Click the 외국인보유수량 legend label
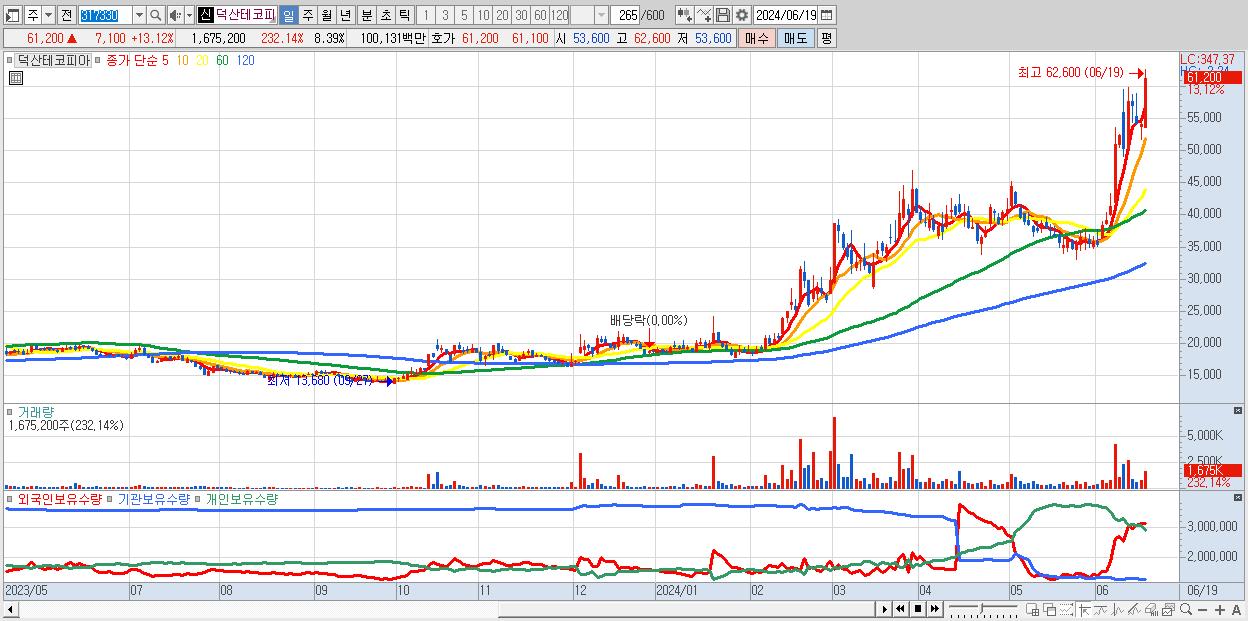 [60, 498]
